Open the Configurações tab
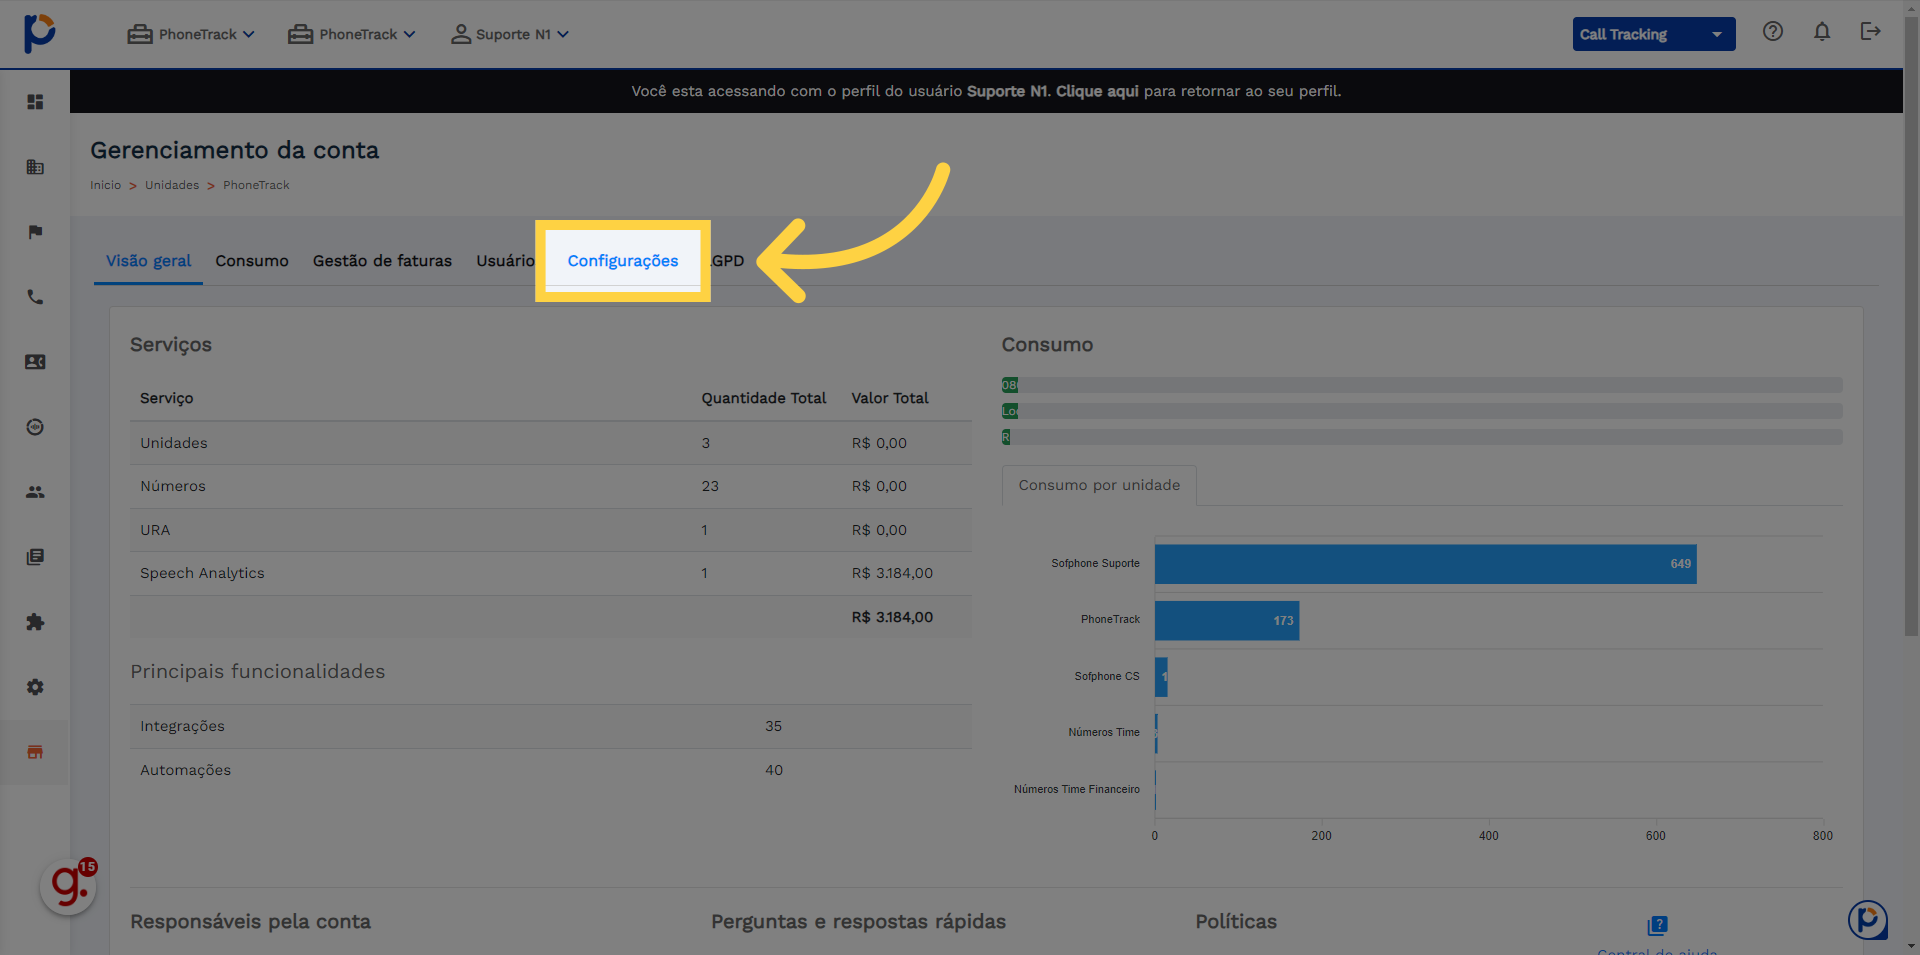Screen dimensions: 1920x955 (x=623, y=261)
